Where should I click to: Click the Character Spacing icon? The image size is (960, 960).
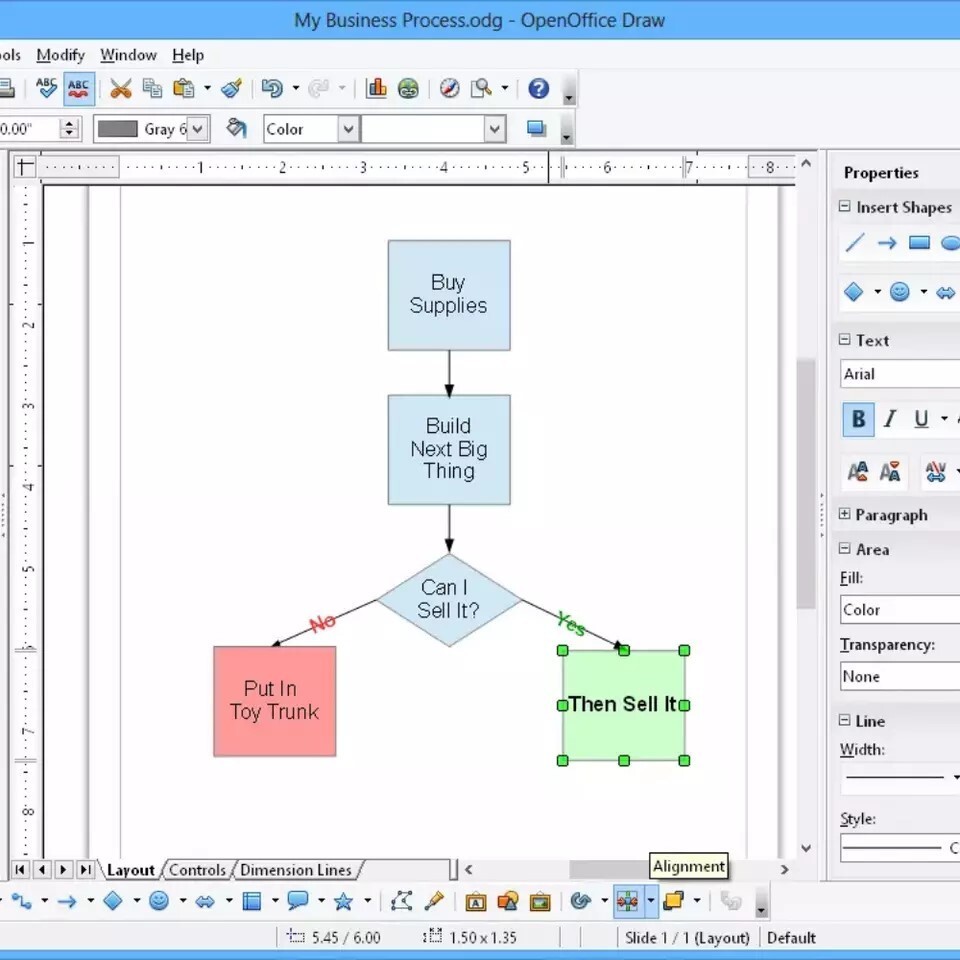pos(936,471)
